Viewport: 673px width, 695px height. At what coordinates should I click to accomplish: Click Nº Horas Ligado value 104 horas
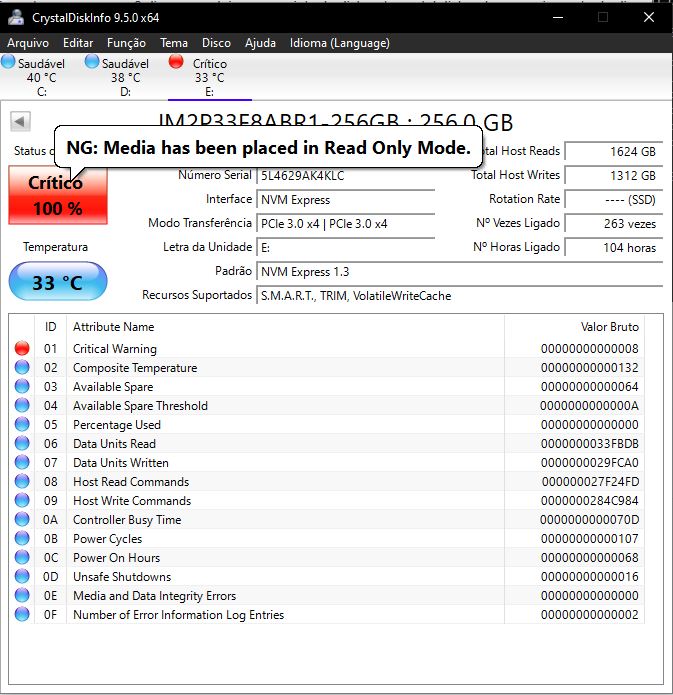tap(614, 247)
